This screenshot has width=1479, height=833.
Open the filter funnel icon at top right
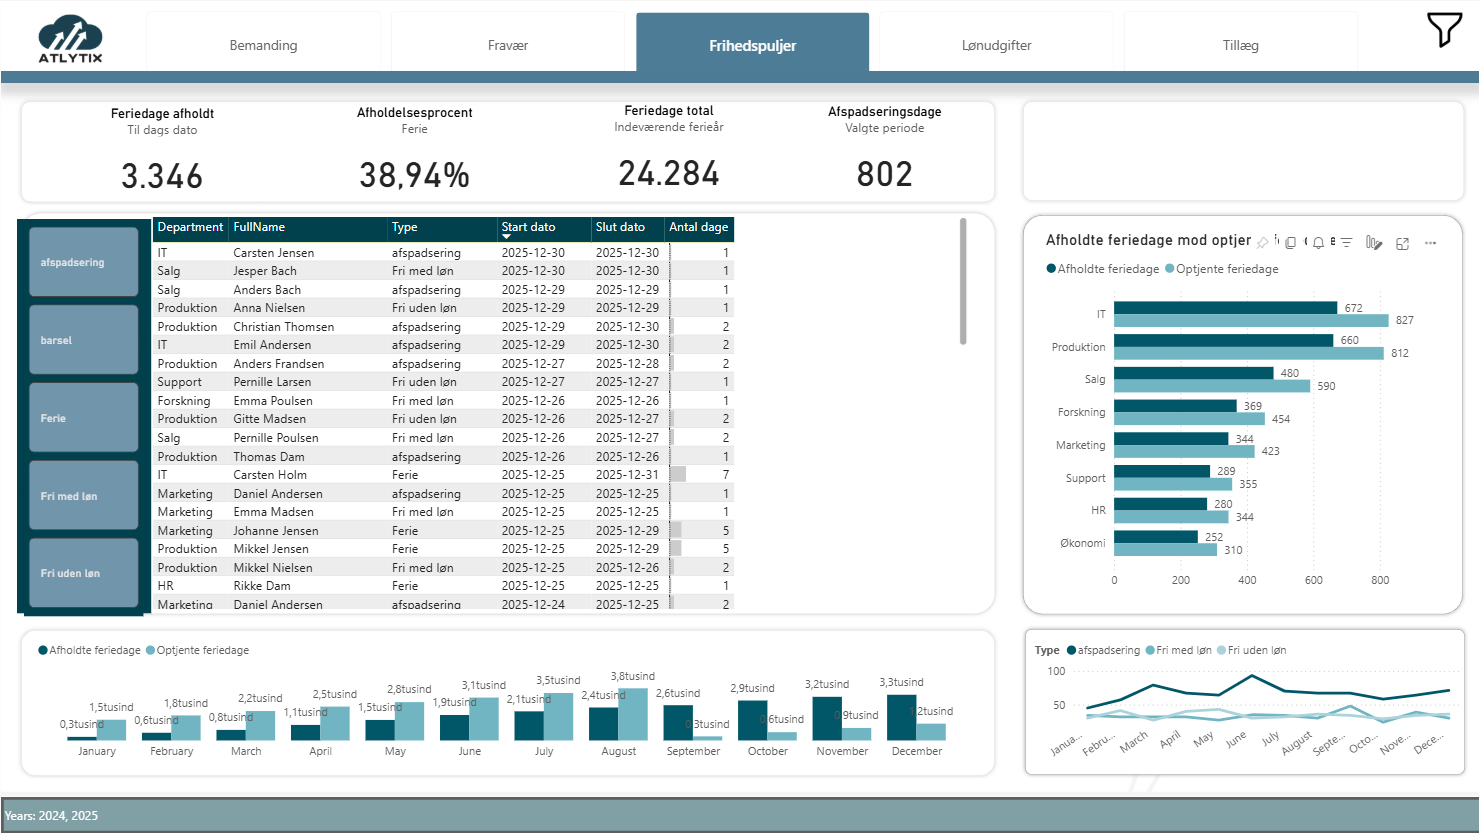click(1443, 30)
